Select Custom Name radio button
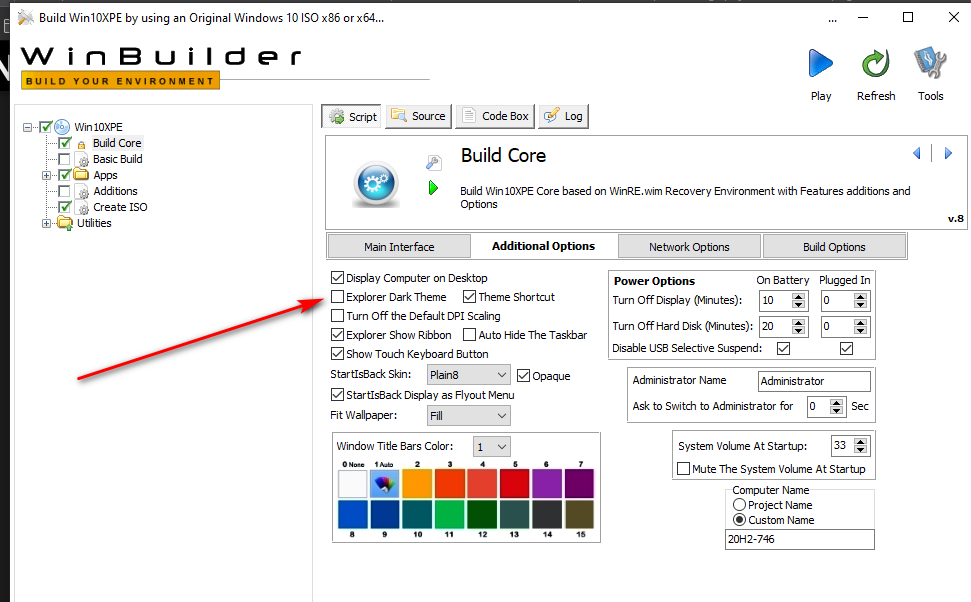 pos(739,520)
